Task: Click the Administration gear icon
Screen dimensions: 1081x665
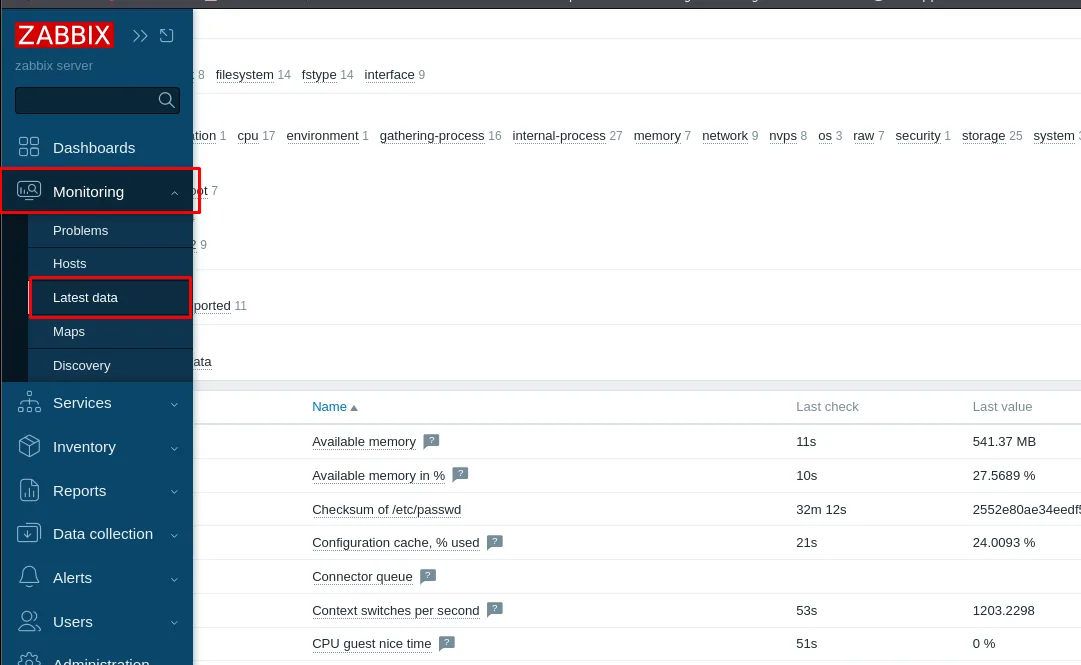Action: [29, 659]
